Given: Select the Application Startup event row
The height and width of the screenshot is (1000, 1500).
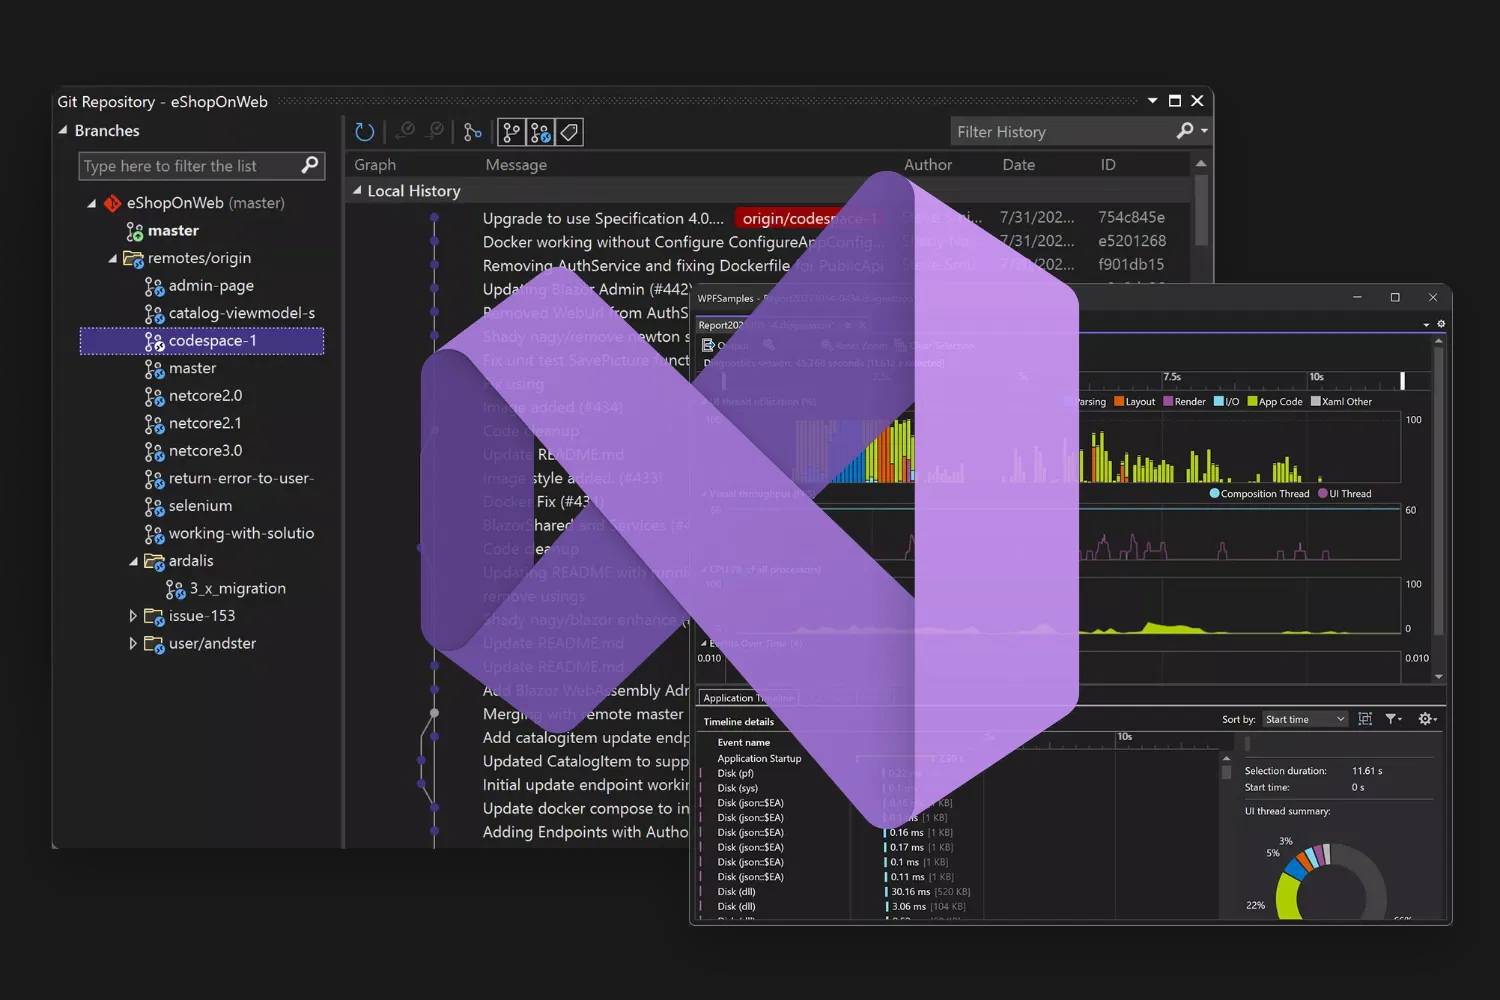Looking at the screenshot, I should (x=760, y=758).
